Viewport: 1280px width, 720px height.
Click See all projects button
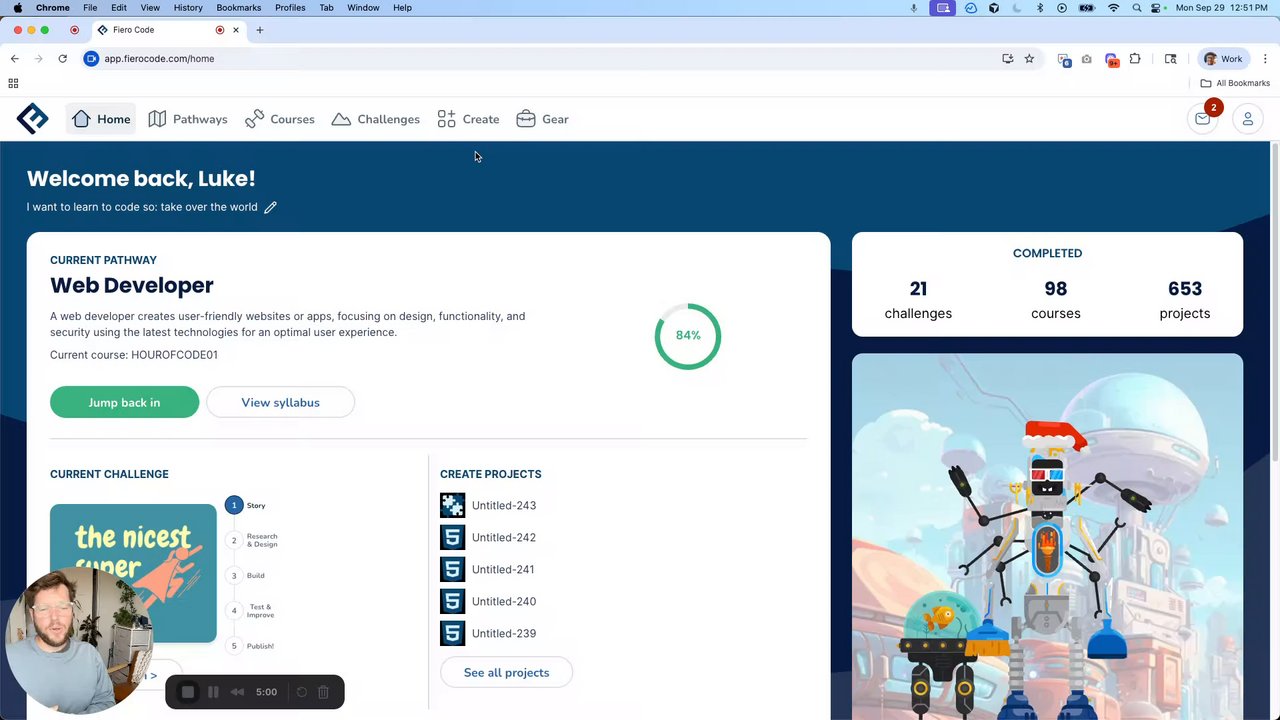point(506,672)
